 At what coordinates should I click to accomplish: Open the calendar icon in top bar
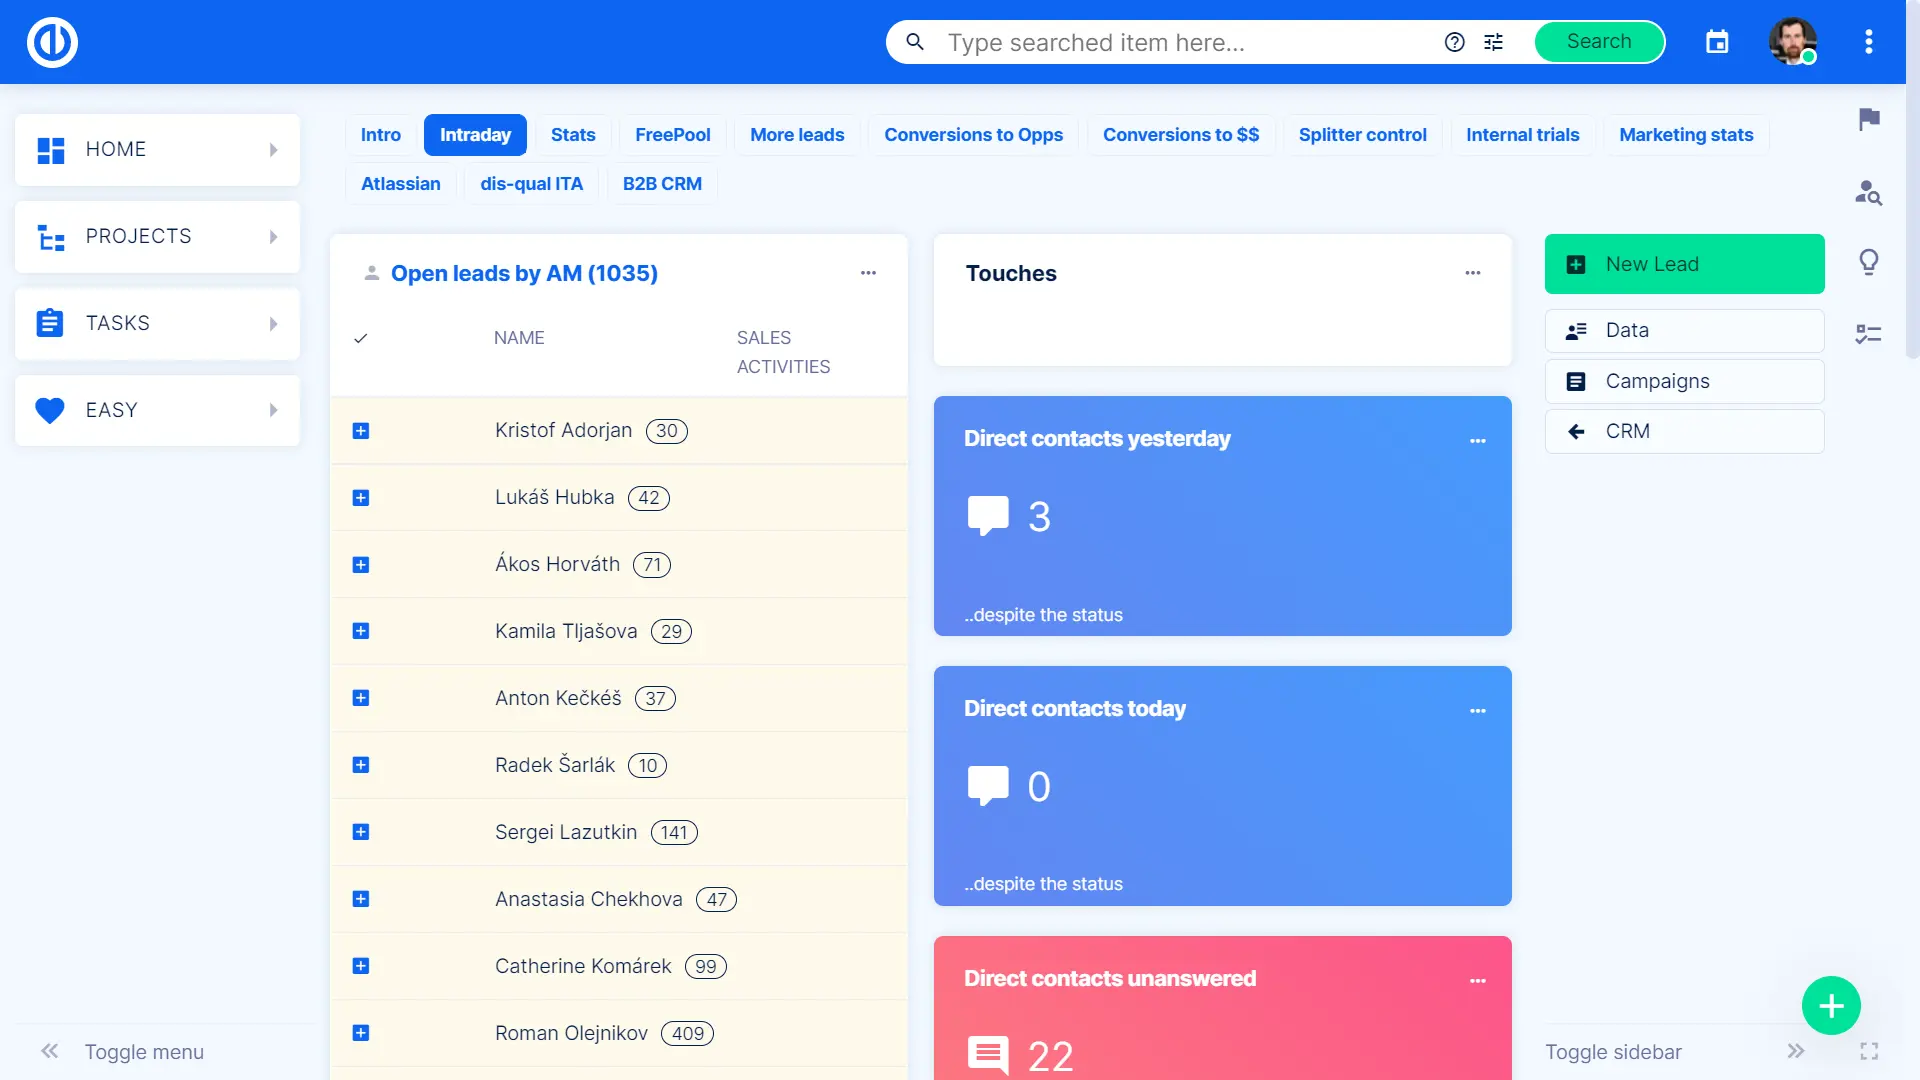[x=1717, y=42]
